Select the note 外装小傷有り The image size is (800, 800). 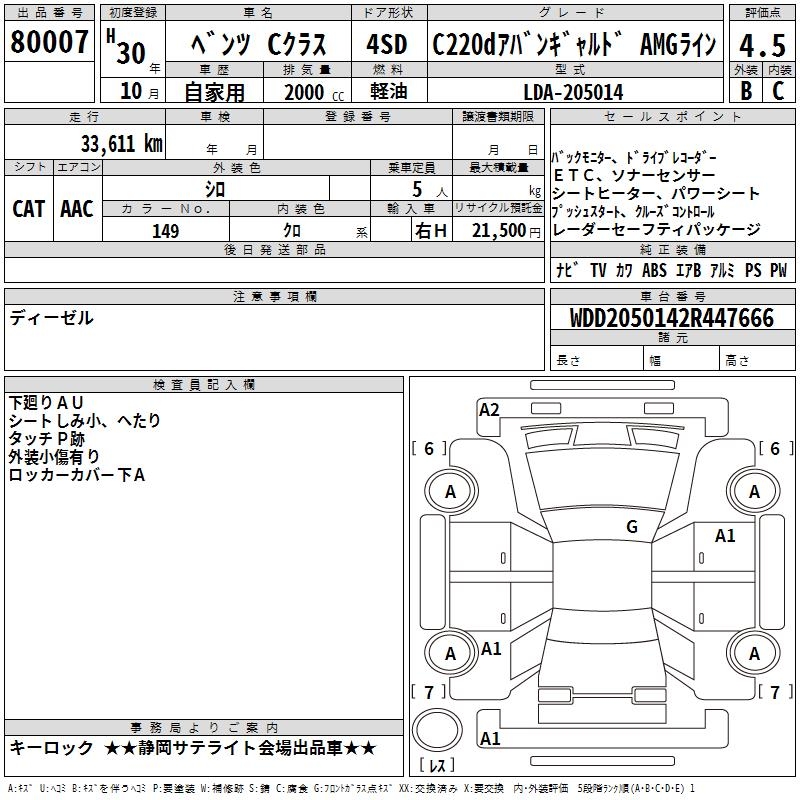tap(54, 457)
